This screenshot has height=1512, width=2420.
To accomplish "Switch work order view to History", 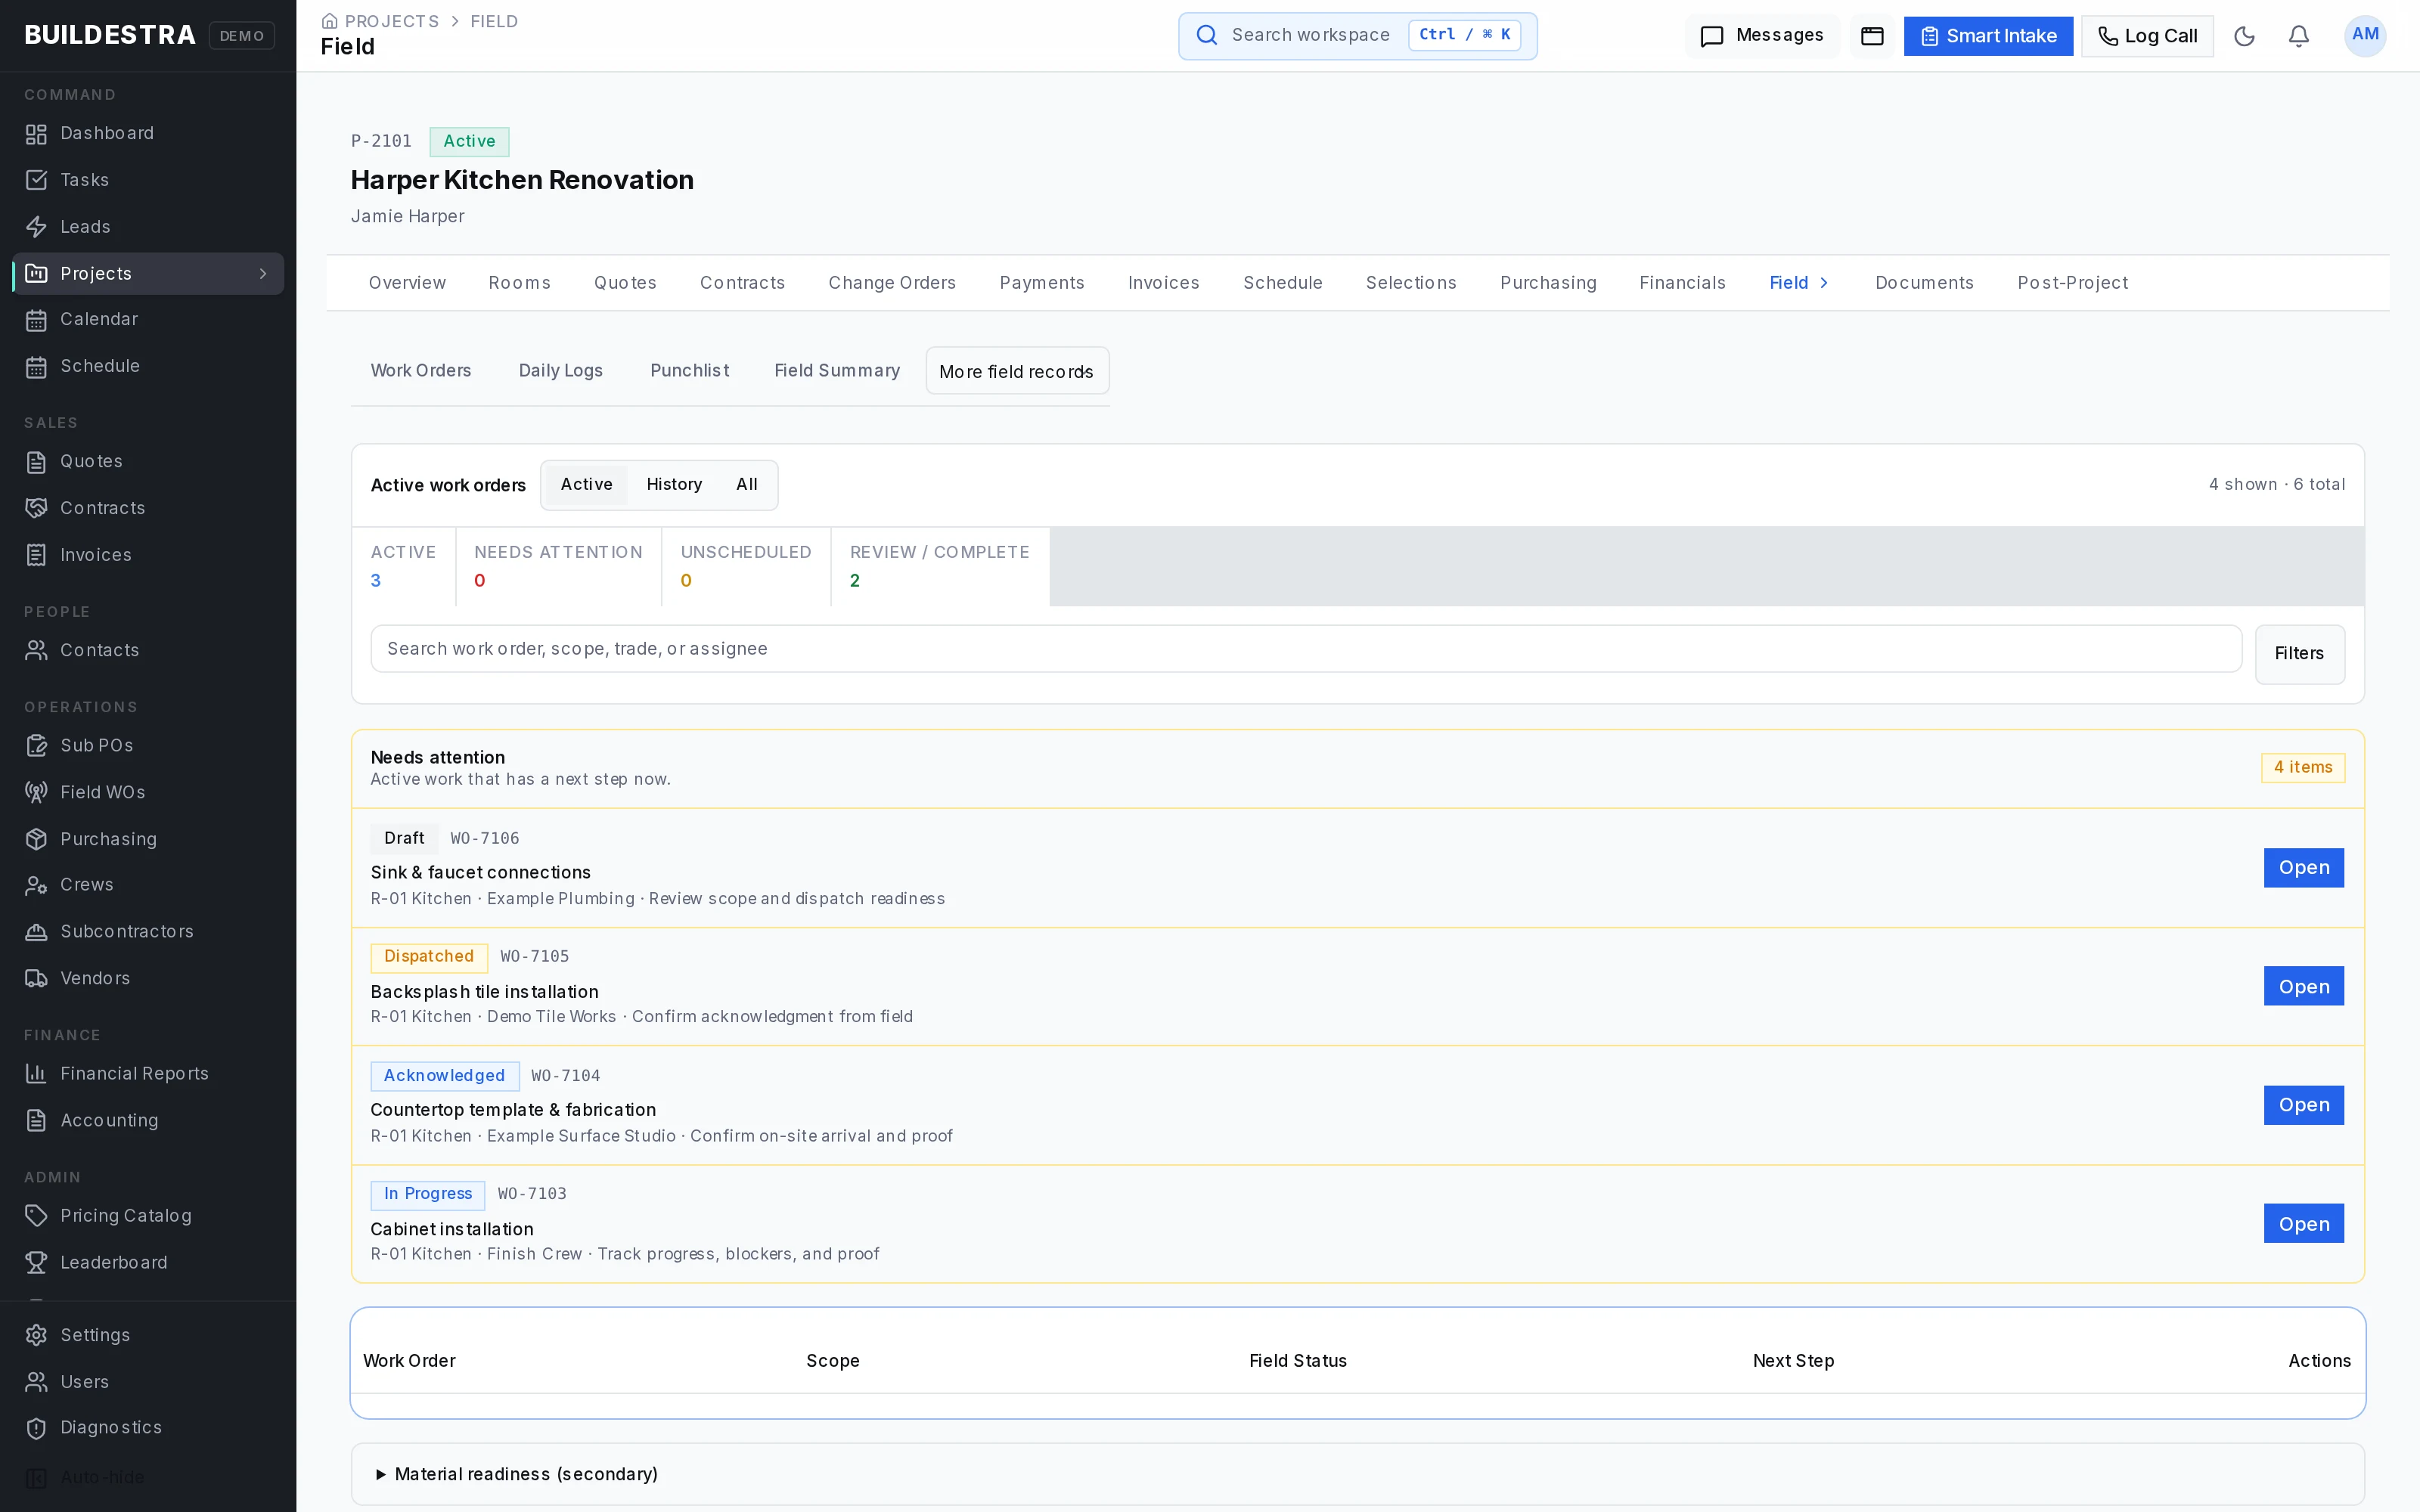I will point(674,484).
